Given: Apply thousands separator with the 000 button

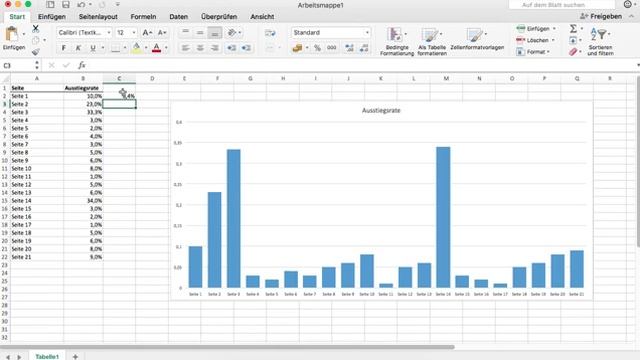Looking at the screenshot, I should 331,48.
